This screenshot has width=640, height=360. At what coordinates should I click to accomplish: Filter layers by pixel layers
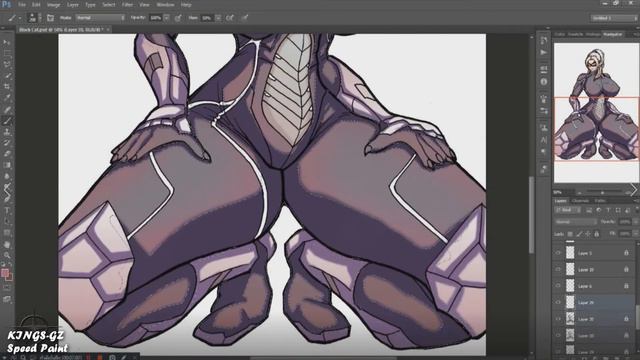coord(589,210)
